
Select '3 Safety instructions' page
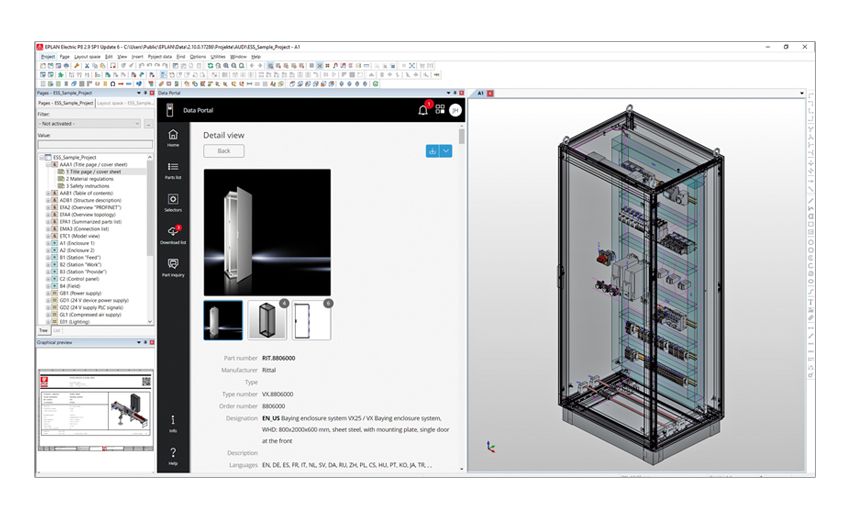87,186
